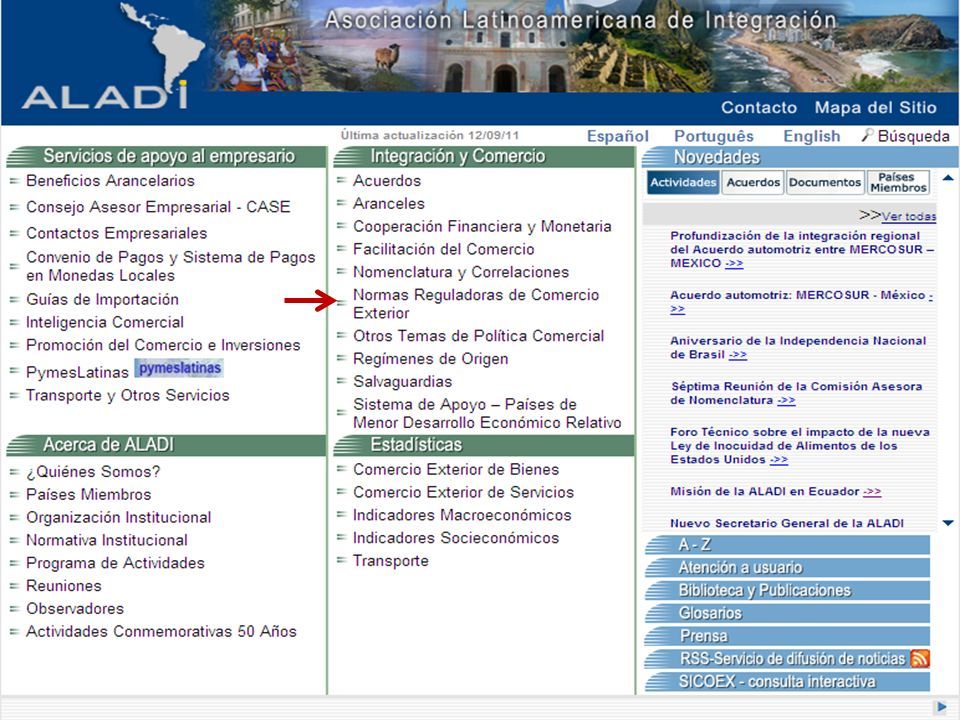The height and width of the screenshot is (720, 960).
Task: Open Actividades Conmemorativas 50 Años
Action: (x=161, y=631)
